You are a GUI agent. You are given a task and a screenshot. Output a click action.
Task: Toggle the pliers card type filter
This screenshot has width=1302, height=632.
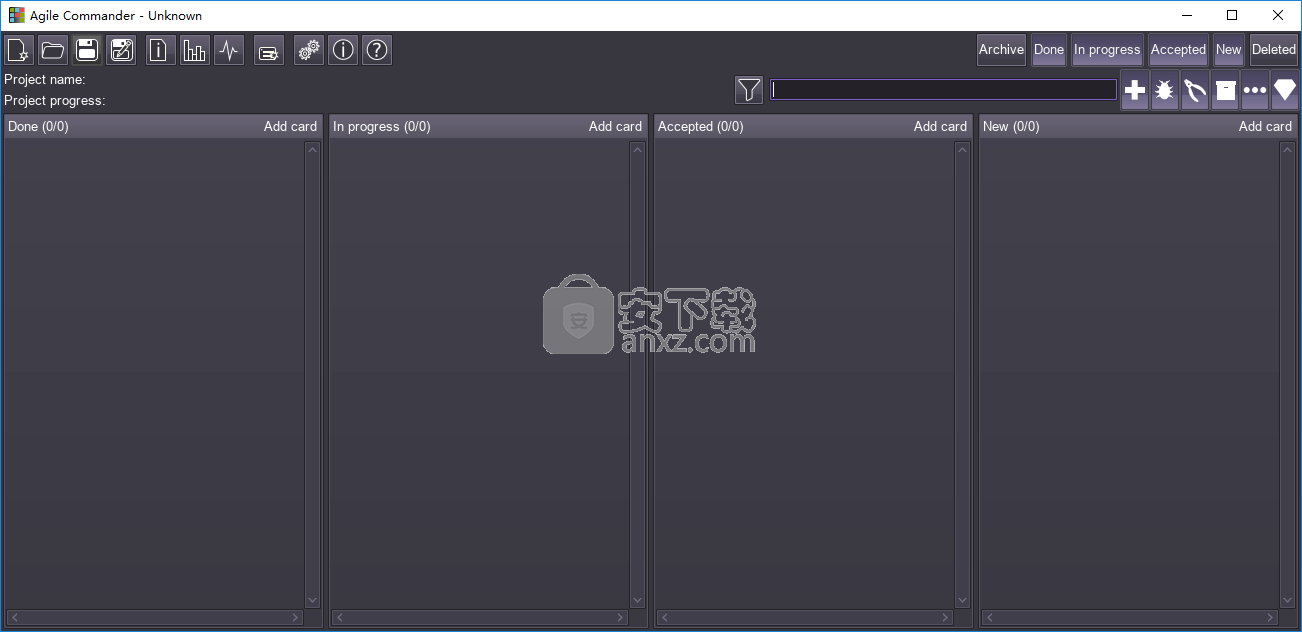click(x=1195, y=90)
